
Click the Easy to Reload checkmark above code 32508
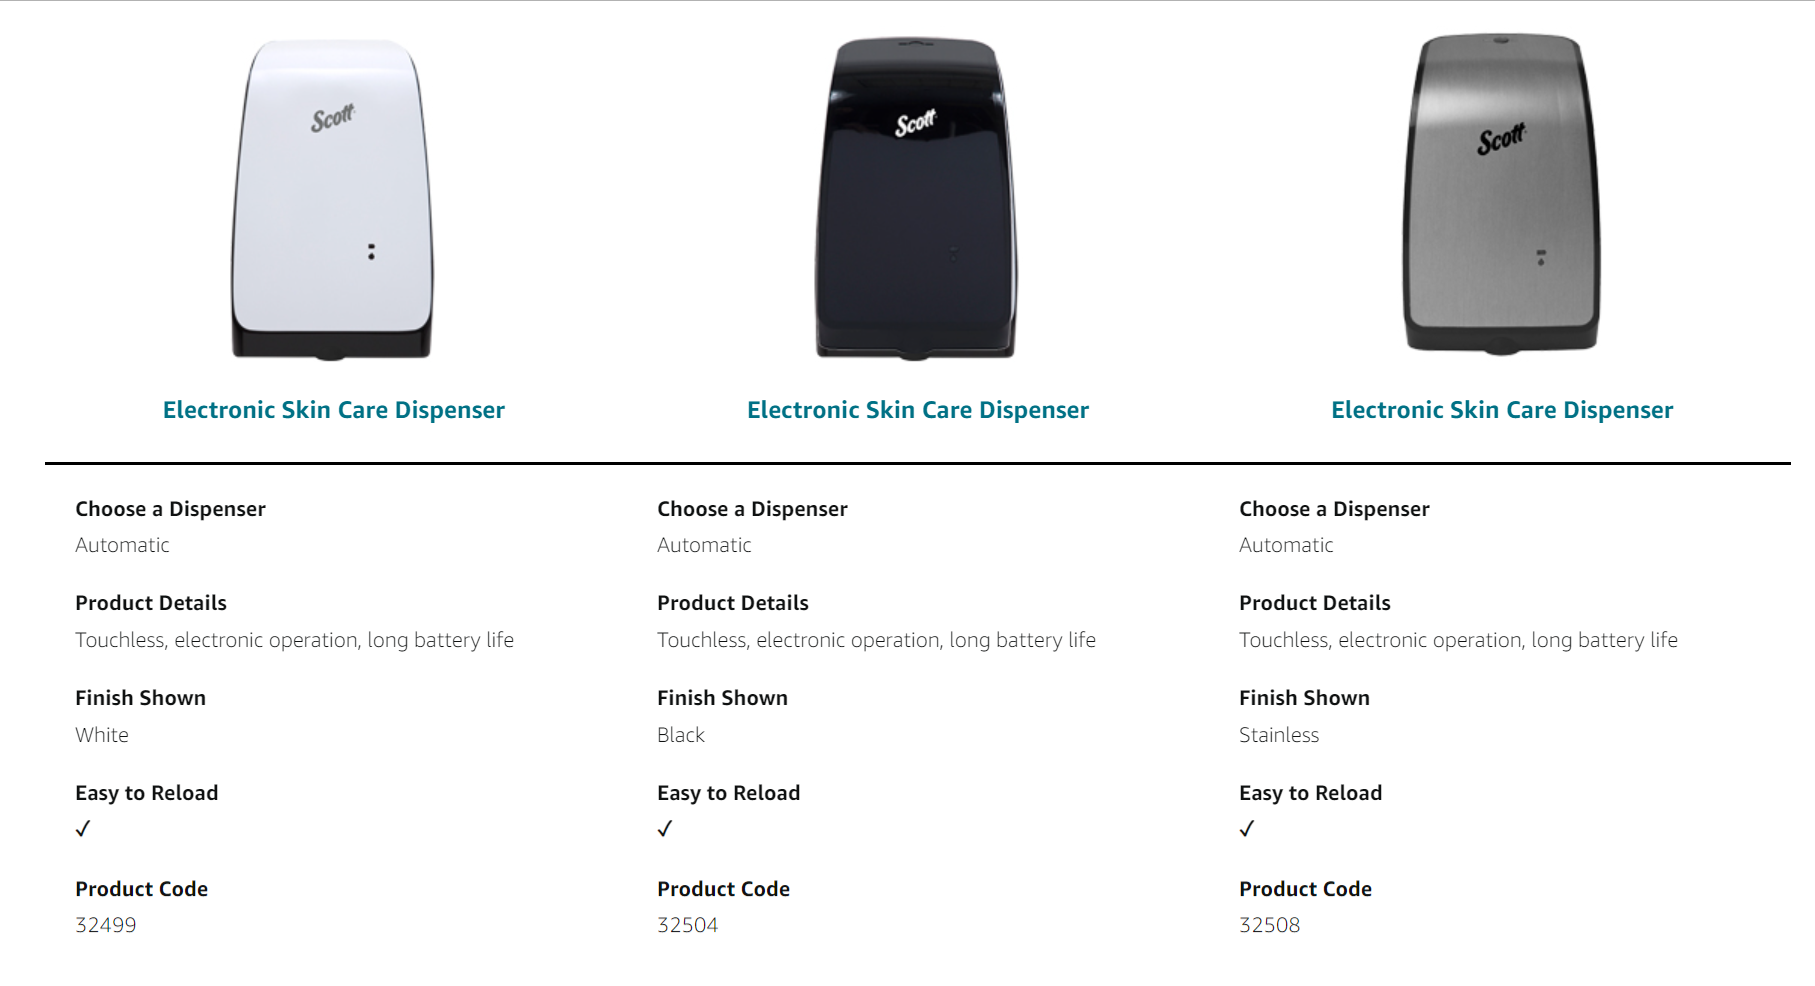coord(1247,829)
